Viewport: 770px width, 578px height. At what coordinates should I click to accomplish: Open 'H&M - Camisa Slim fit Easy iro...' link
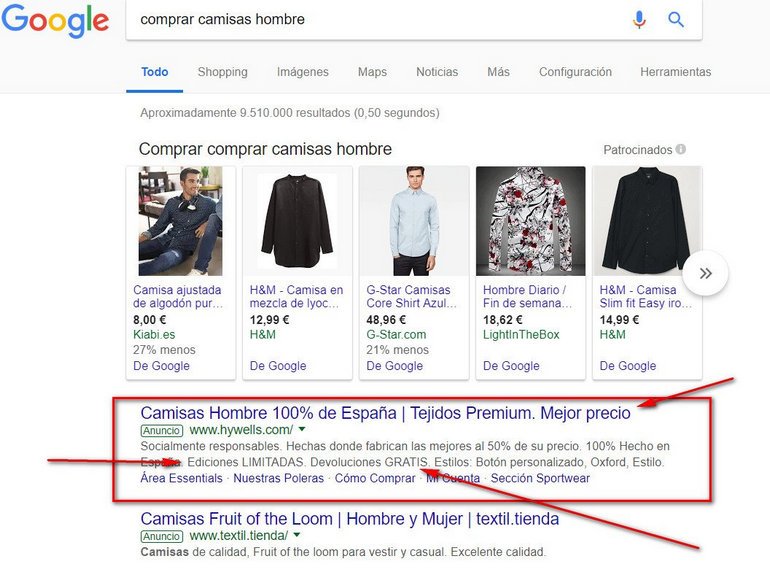click(645, 297)
